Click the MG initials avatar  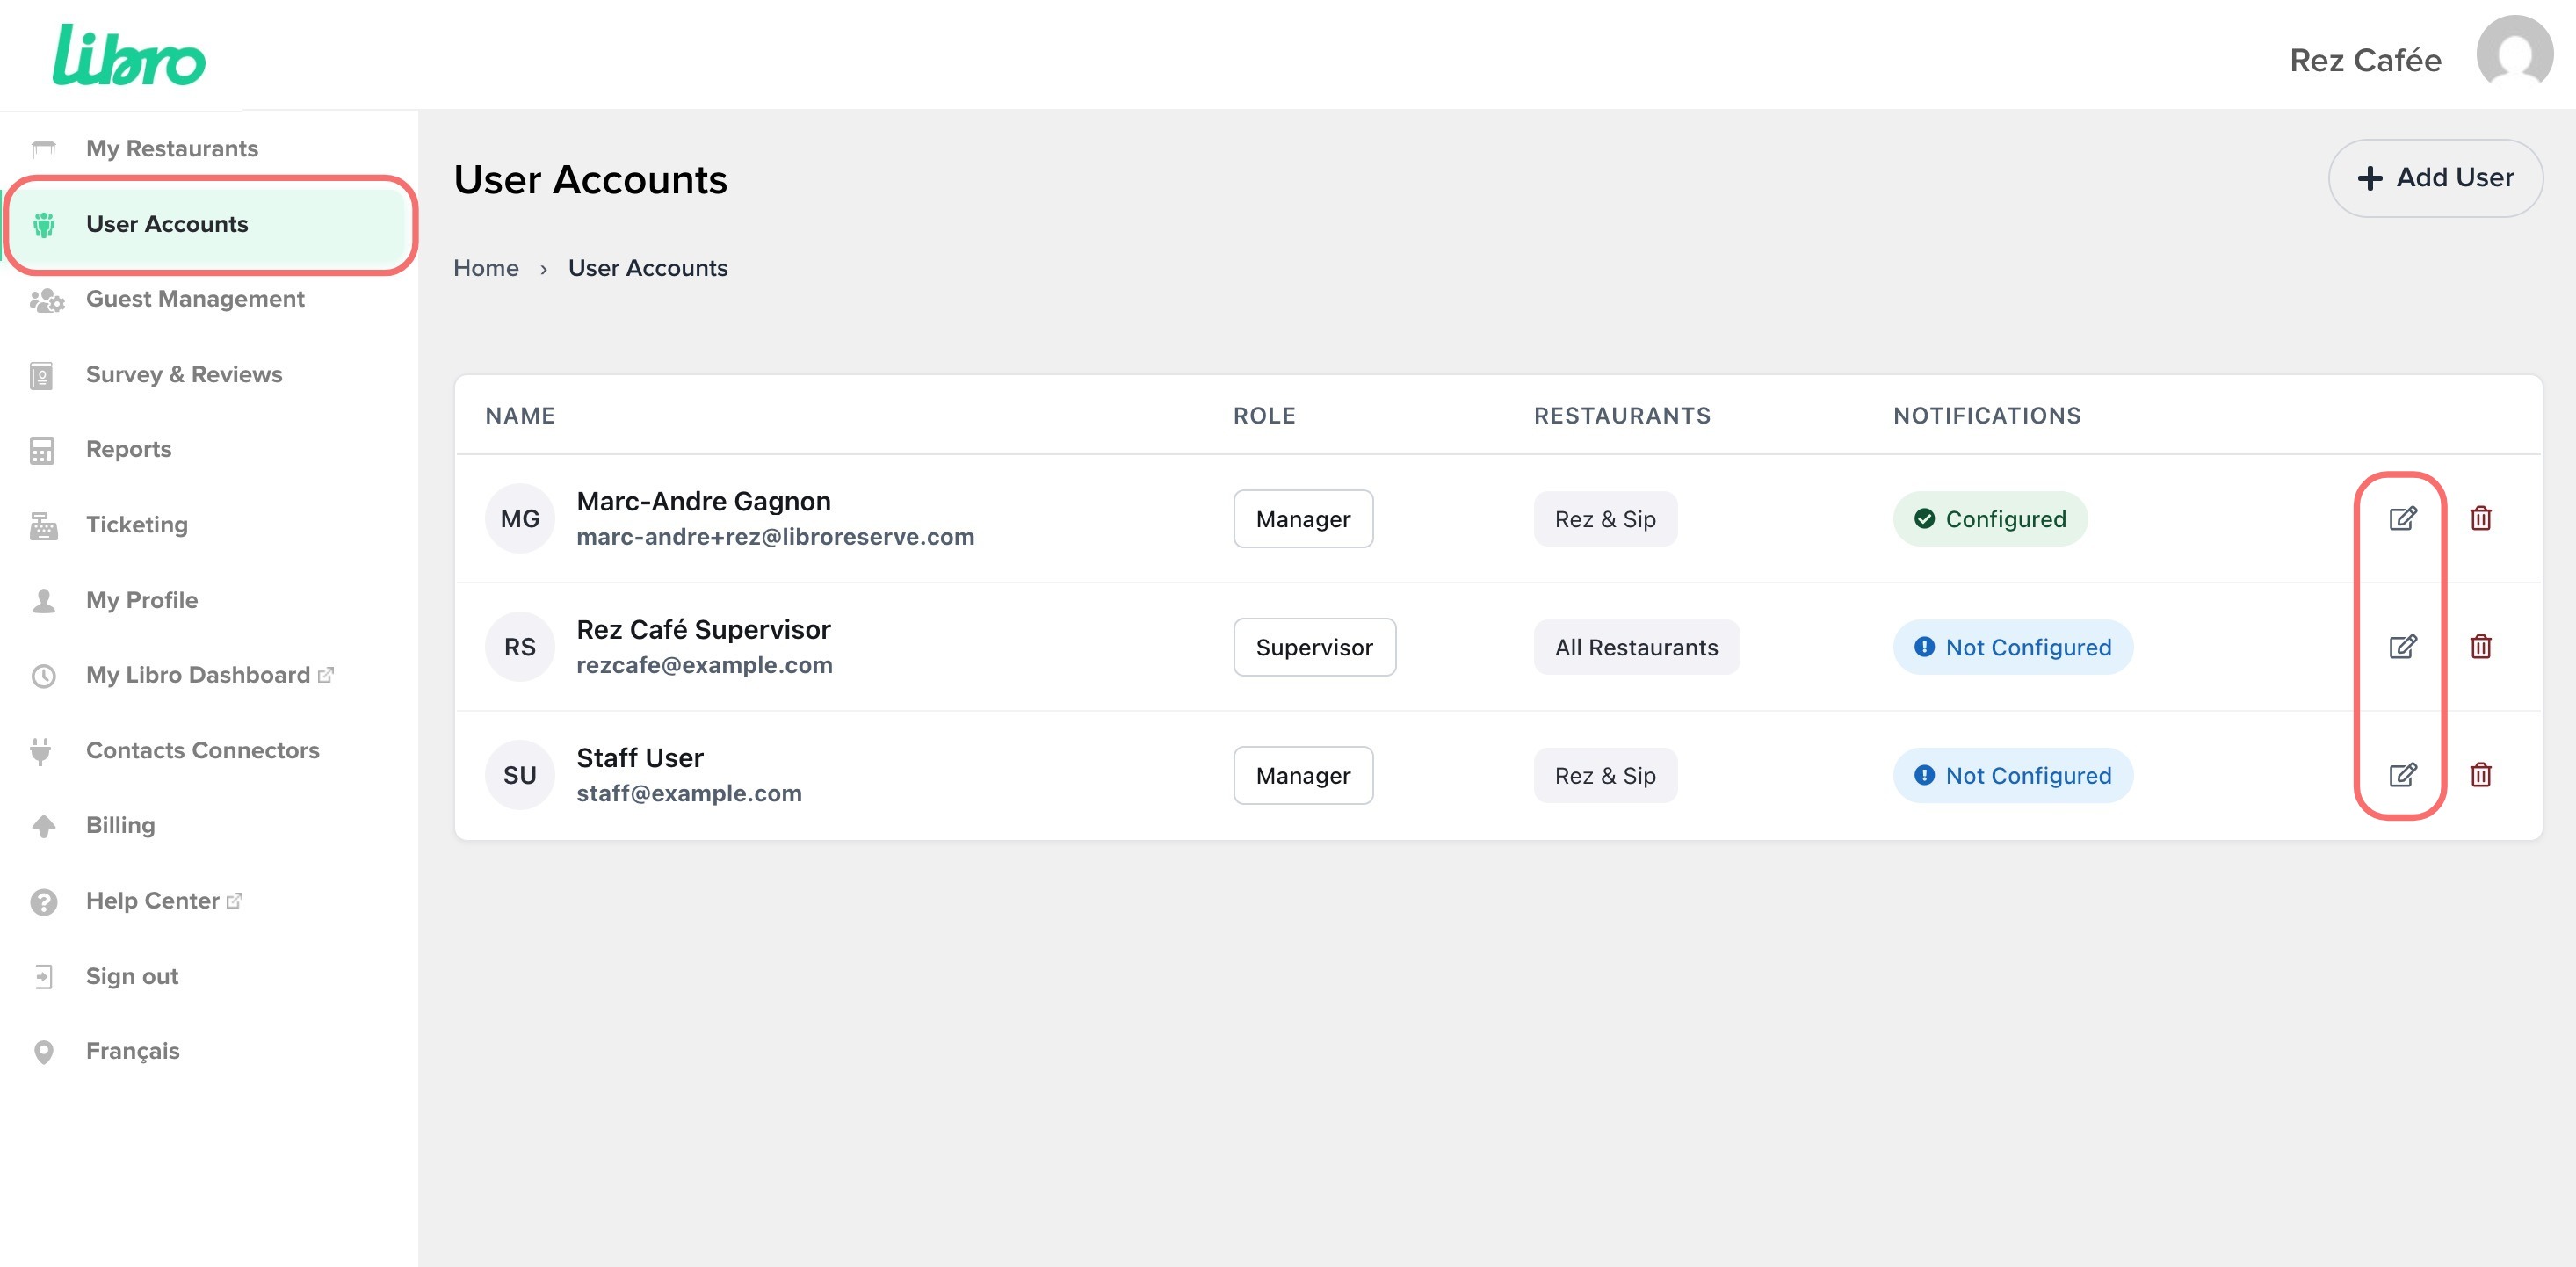519,518
